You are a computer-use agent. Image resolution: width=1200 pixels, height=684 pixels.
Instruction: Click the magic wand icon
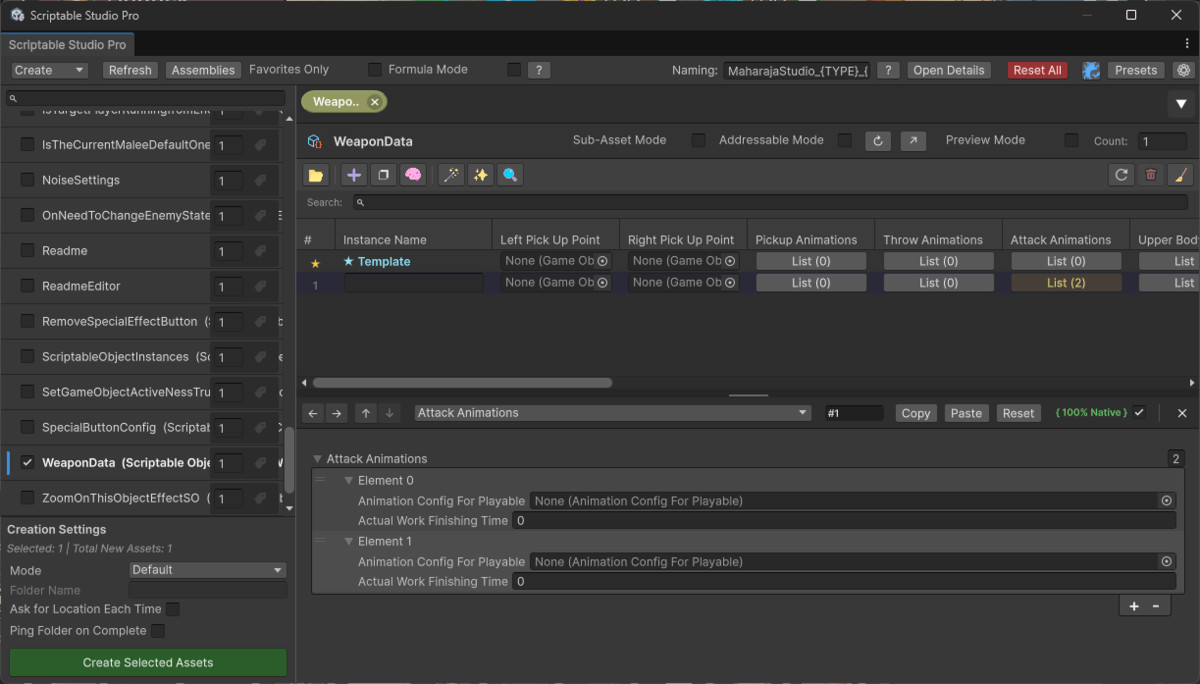coord(452,175)
